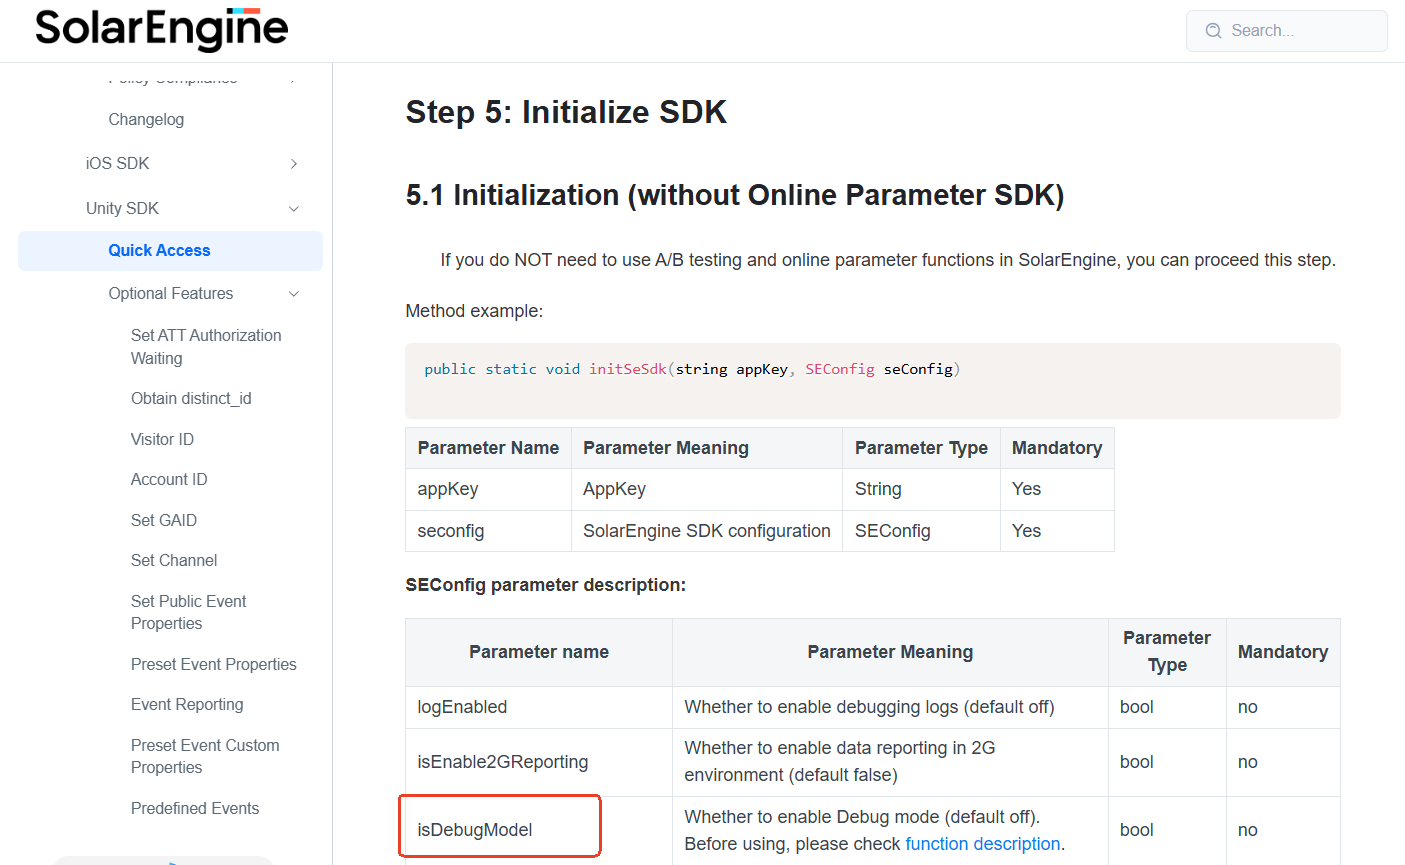The image size is (1405, 865).
Task: Go to Set ATT Authorization Waiting
Action: pyautogui.click(x=206, y=347)
